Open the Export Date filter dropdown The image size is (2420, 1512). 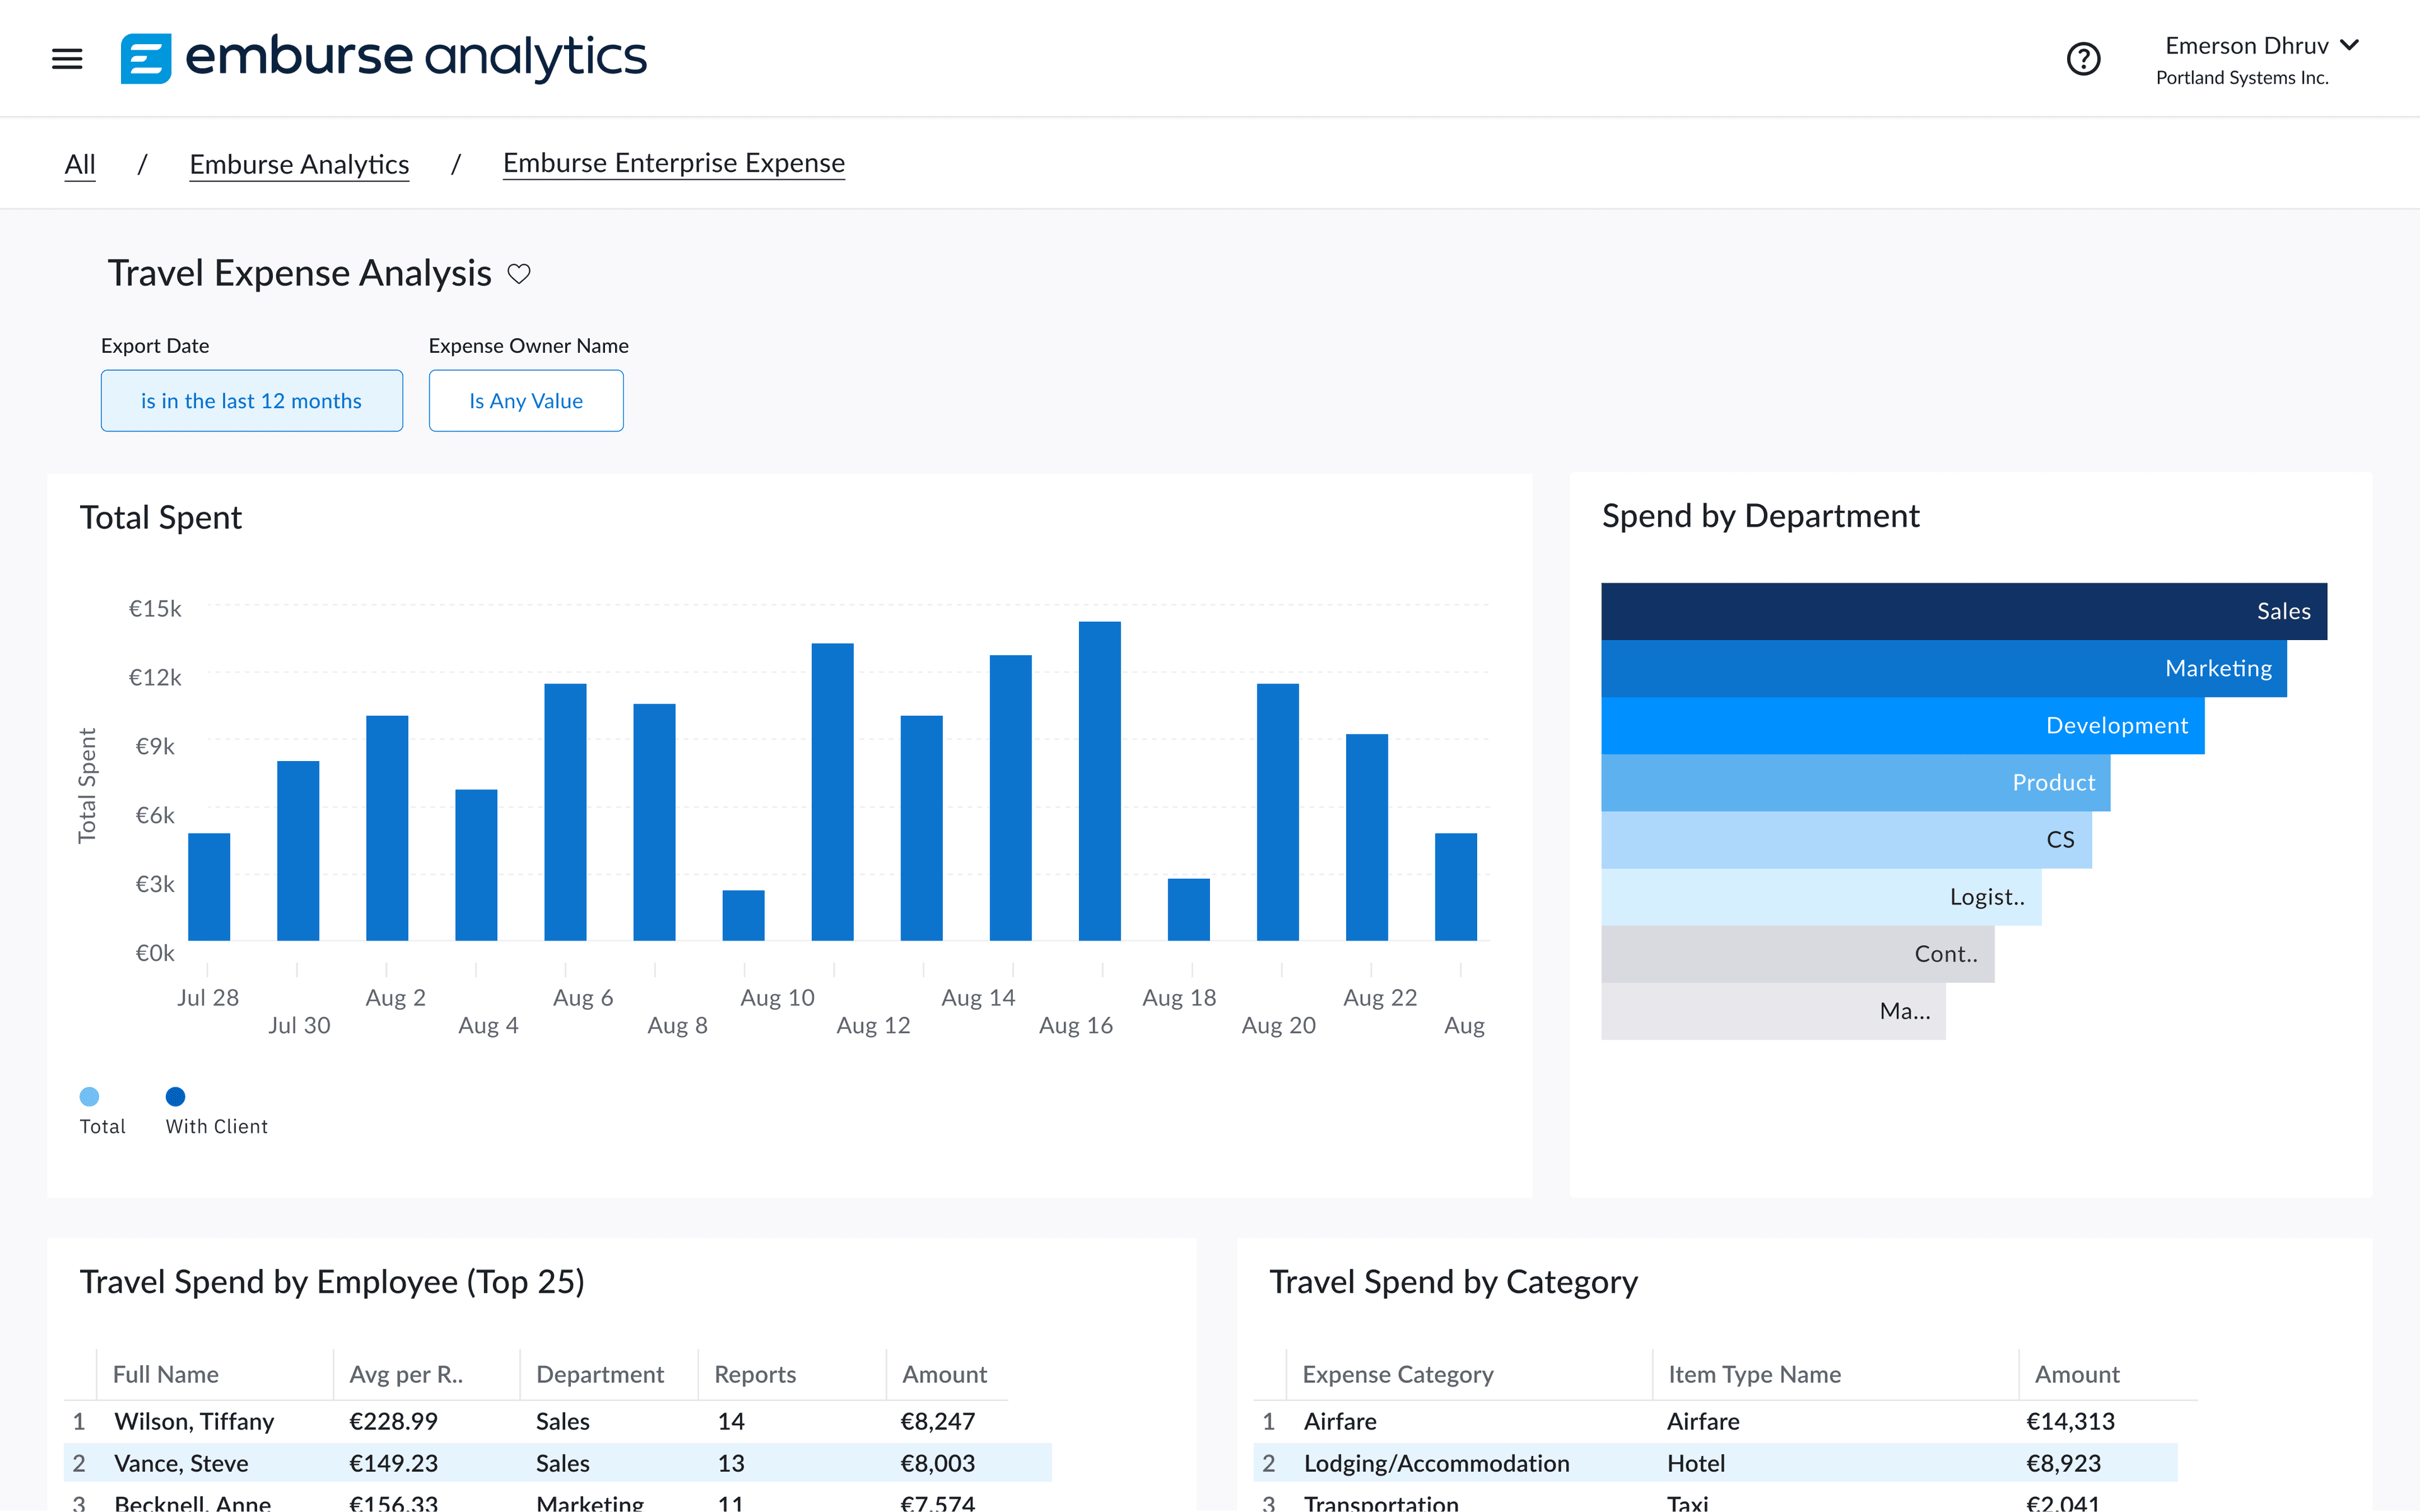(251, 401)
